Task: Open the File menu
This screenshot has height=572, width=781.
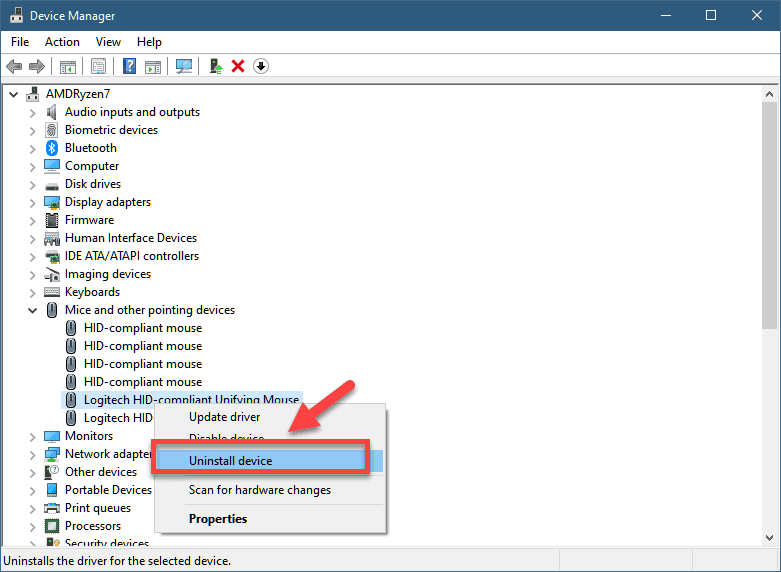Action: (20, 42)
